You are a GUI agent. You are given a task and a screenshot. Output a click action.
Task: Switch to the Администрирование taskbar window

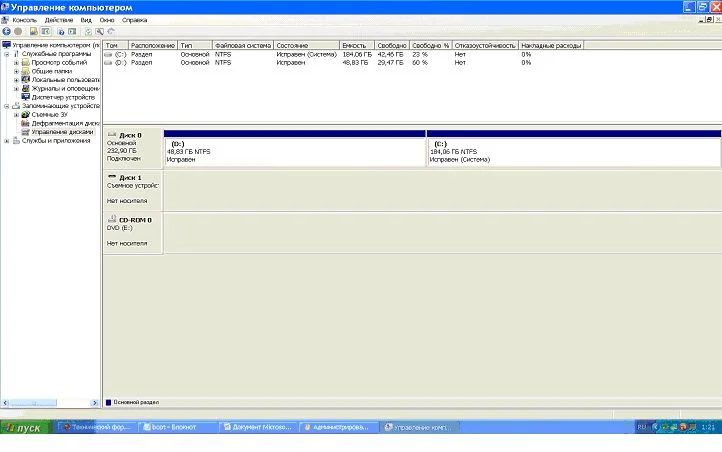tap(338, 427)
